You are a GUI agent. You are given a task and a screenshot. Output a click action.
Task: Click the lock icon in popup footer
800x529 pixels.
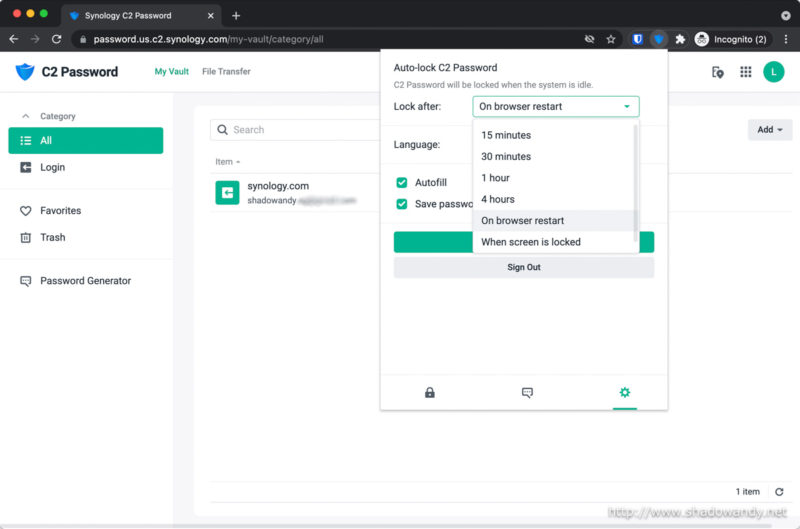tap(429, 393)
